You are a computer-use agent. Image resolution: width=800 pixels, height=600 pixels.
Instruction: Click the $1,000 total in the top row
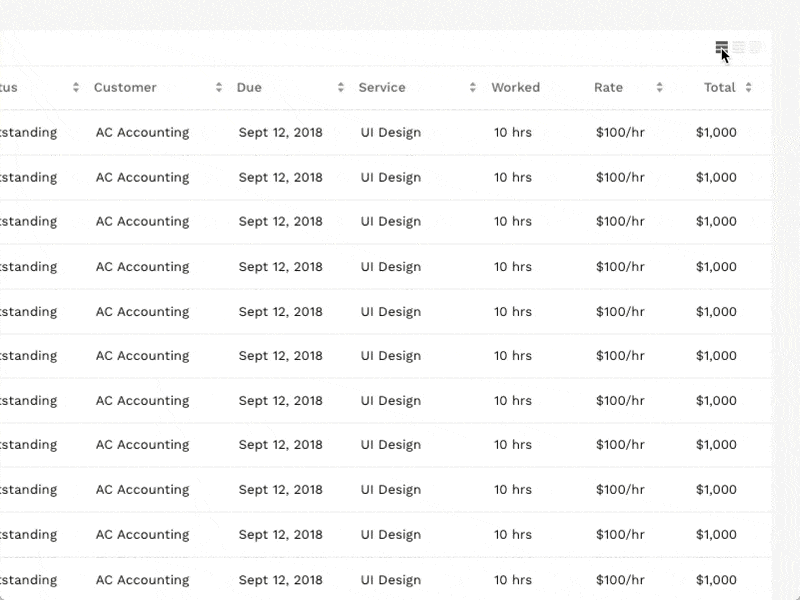tap(714, 132)
